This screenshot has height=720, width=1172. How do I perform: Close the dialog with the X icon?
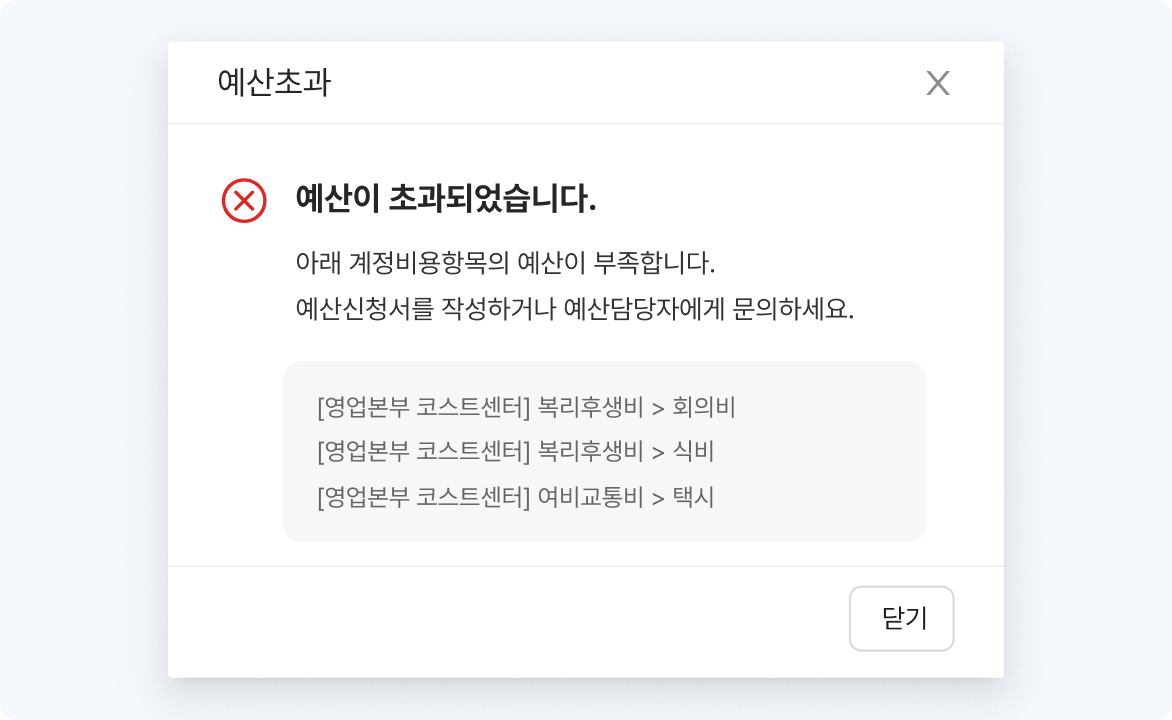[x=938, y=83]
